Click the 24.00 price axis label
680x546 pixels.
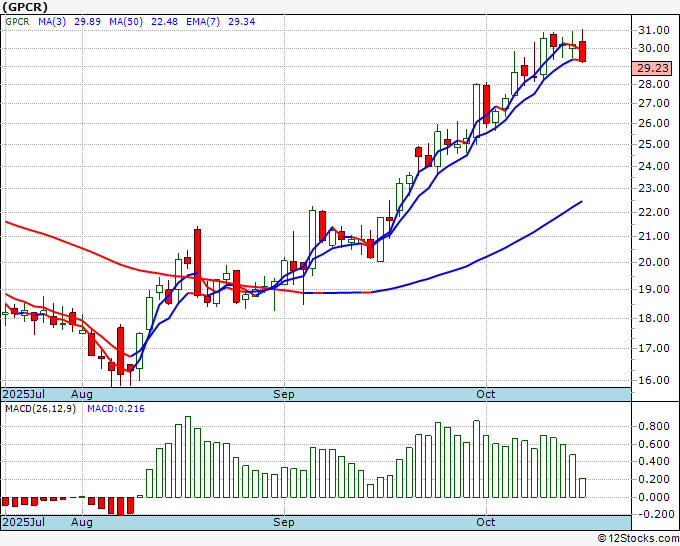coord(654,166)
